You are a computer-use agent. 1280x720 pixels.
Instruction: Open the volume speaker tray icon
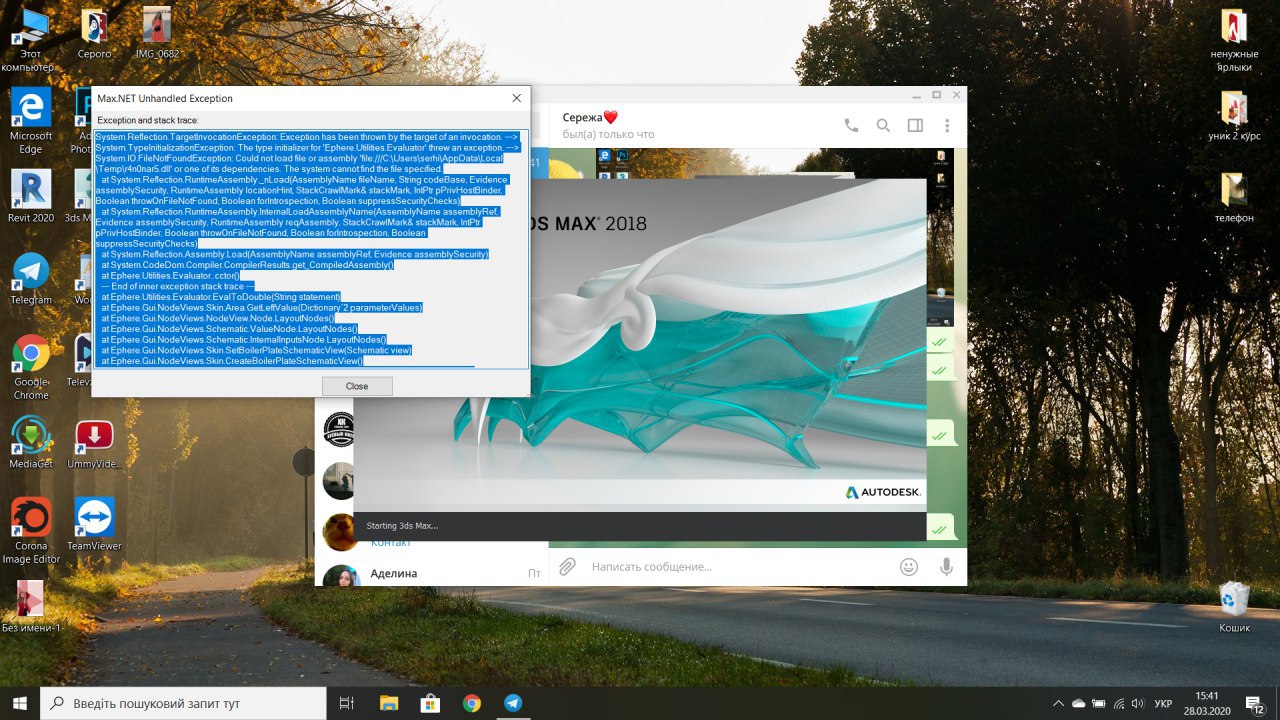1138,703
